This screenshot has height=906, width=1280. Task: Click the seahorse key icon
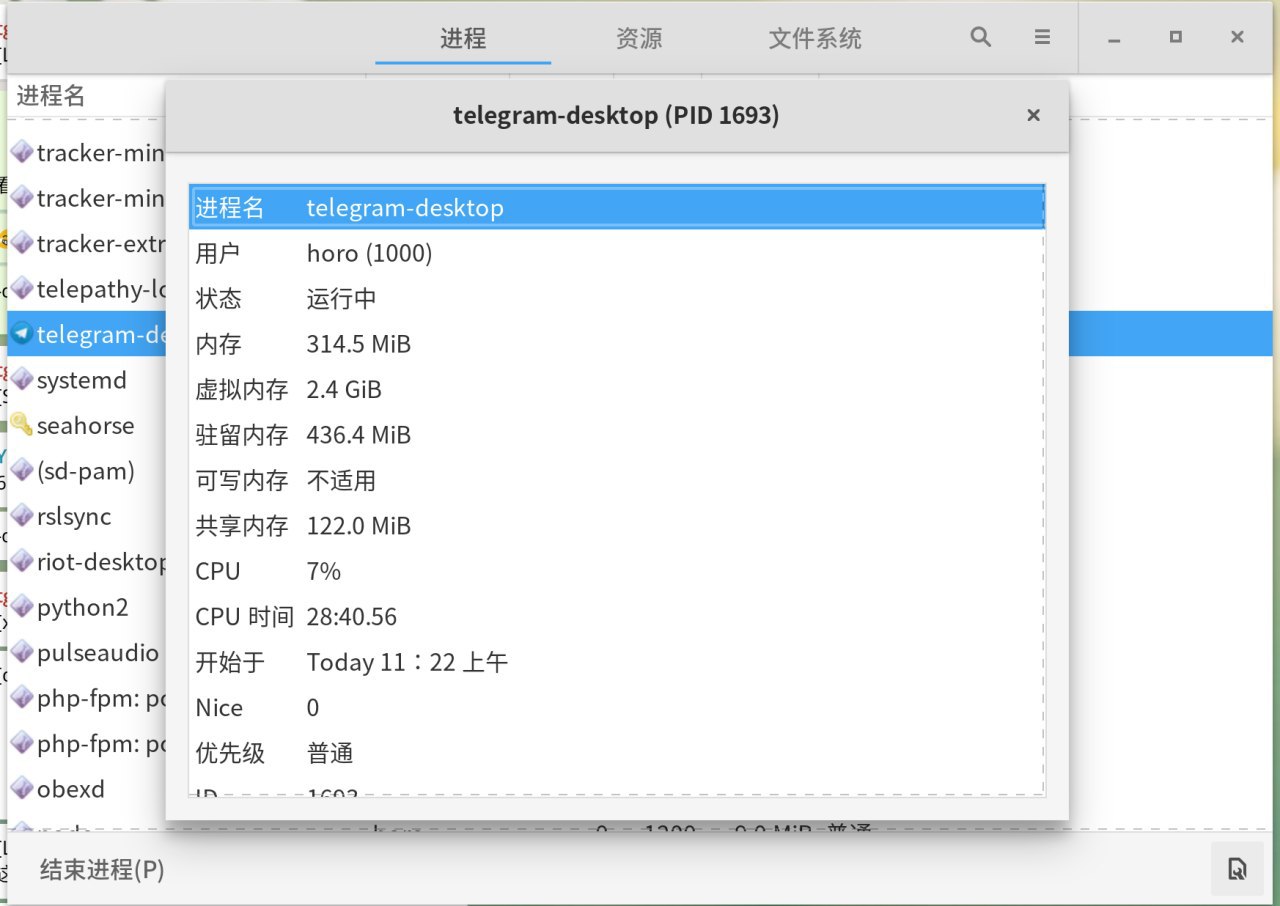(21, 425)
